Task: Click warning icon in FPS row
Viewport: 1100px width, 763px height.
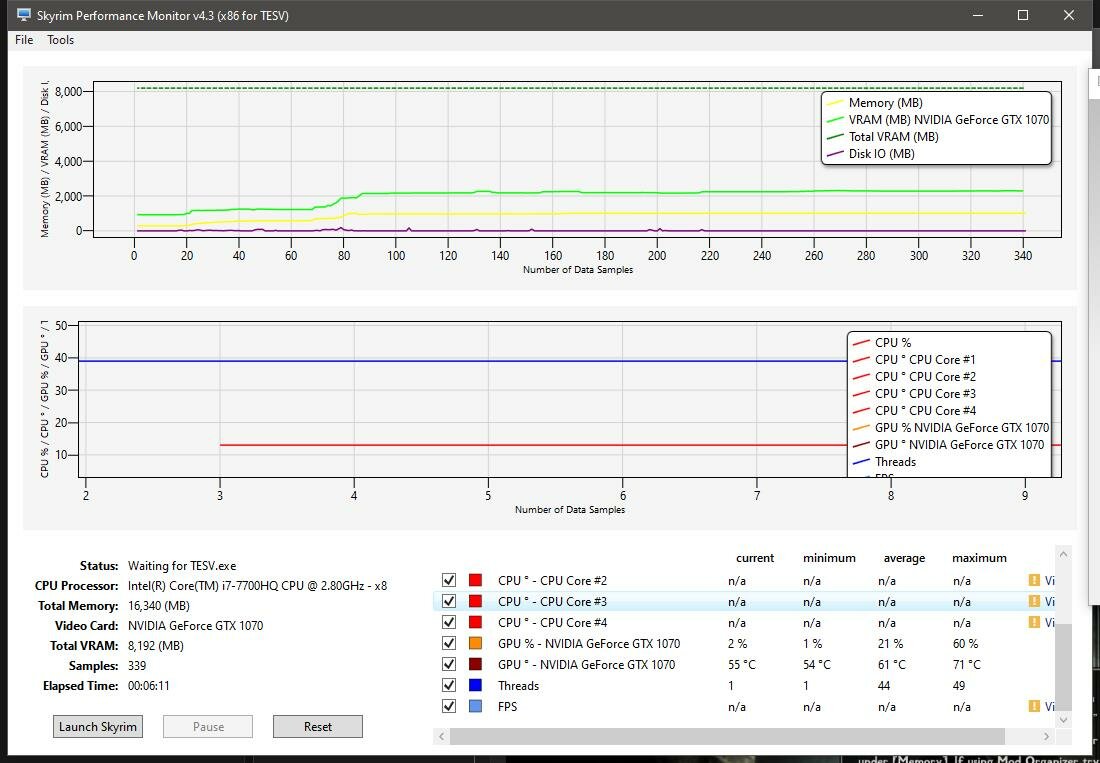Action: pos(1034,707)
